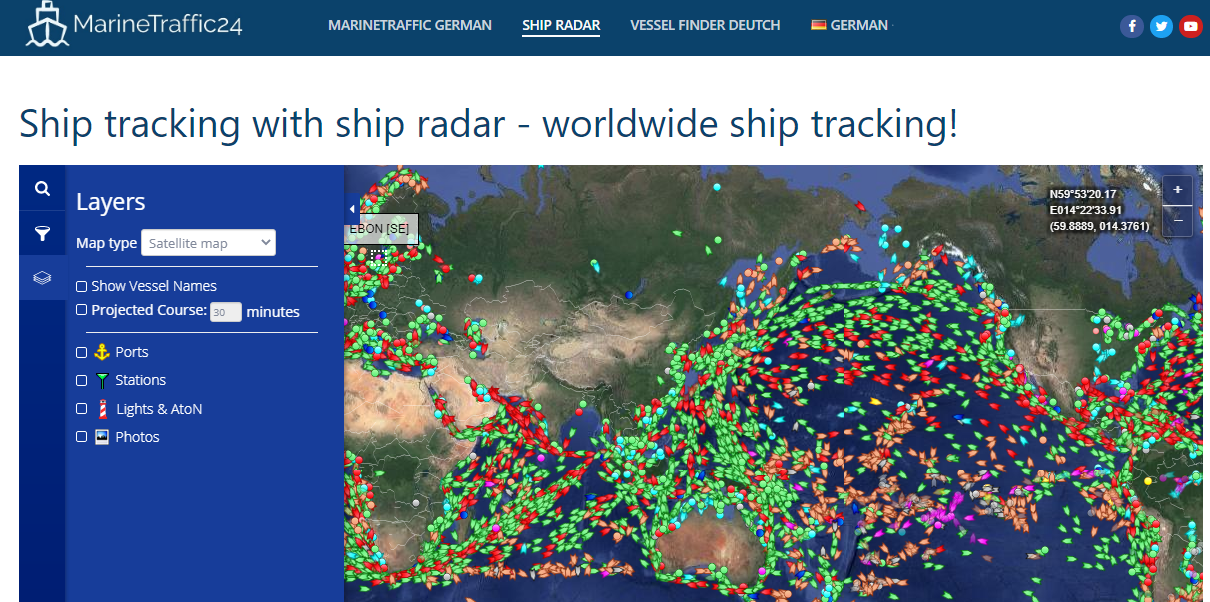Select the Layers stack icon in sidebar
The image size is (1210, 602).
pos(42,278)
